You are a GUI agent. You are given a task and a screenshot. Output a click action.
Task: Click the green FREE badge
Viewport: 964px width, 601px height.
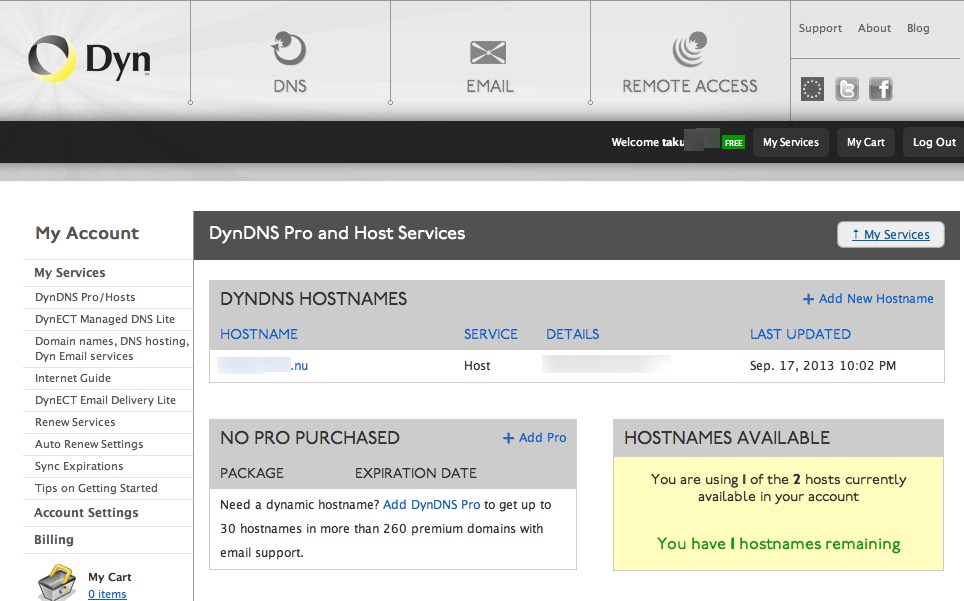[733, 143]
